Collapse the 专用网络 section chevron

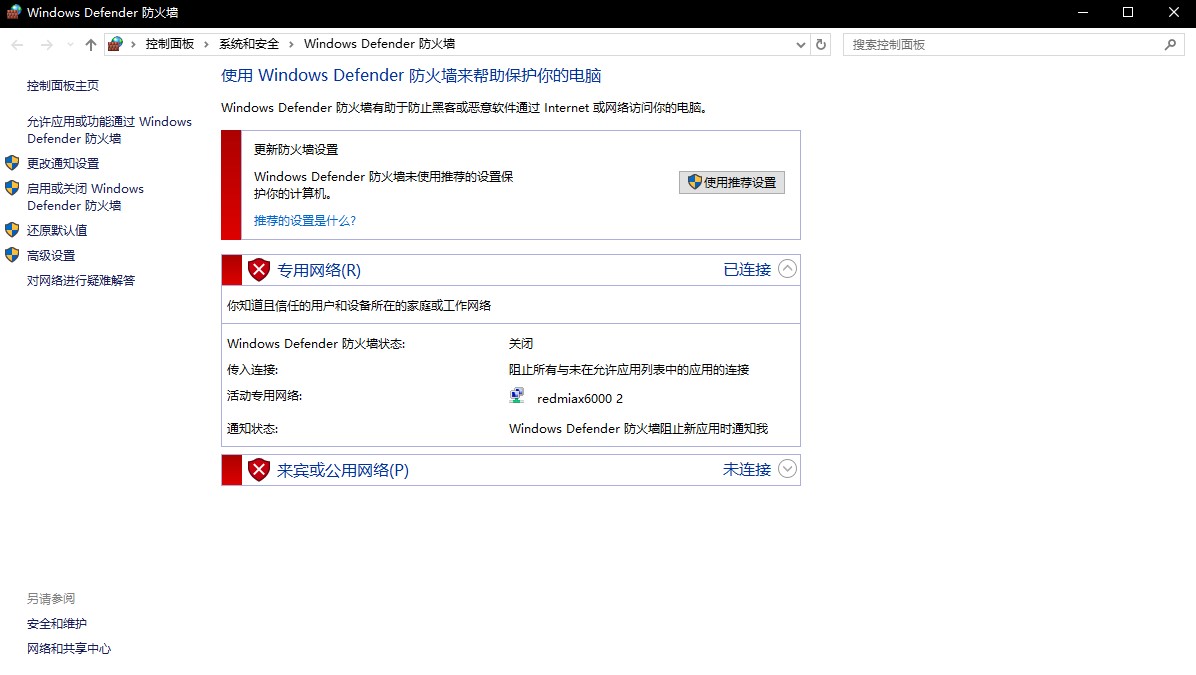[787, 269]
